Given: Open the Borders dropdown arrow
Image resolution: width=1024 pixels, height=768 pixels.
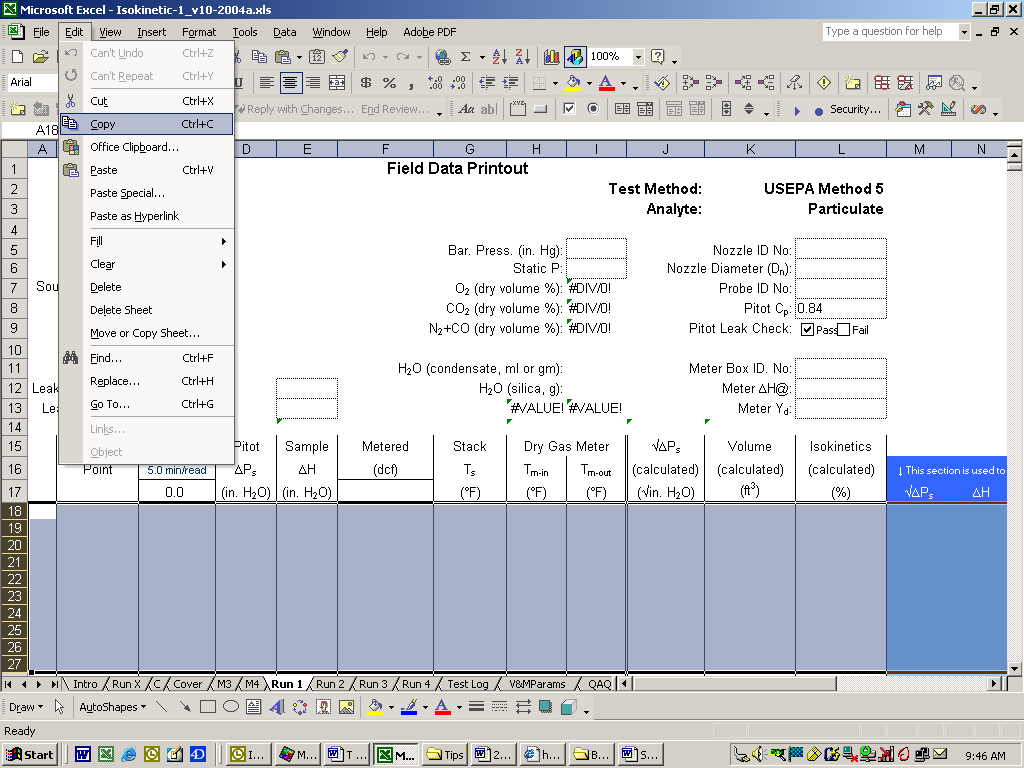Looking at the screenshot, I should (x=555, y=83).
